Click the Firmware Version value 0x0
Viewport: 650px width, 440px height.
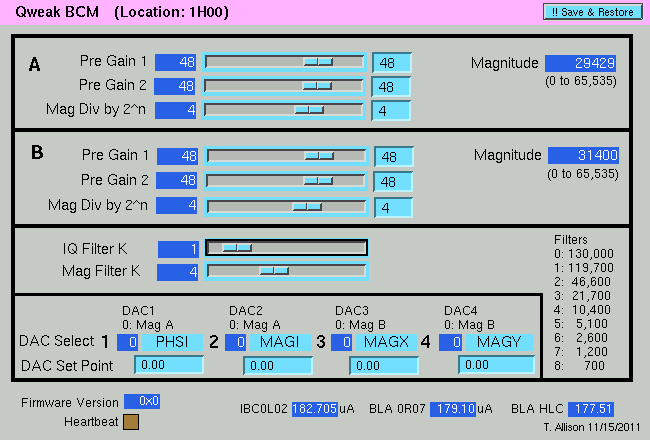(142, 401)
